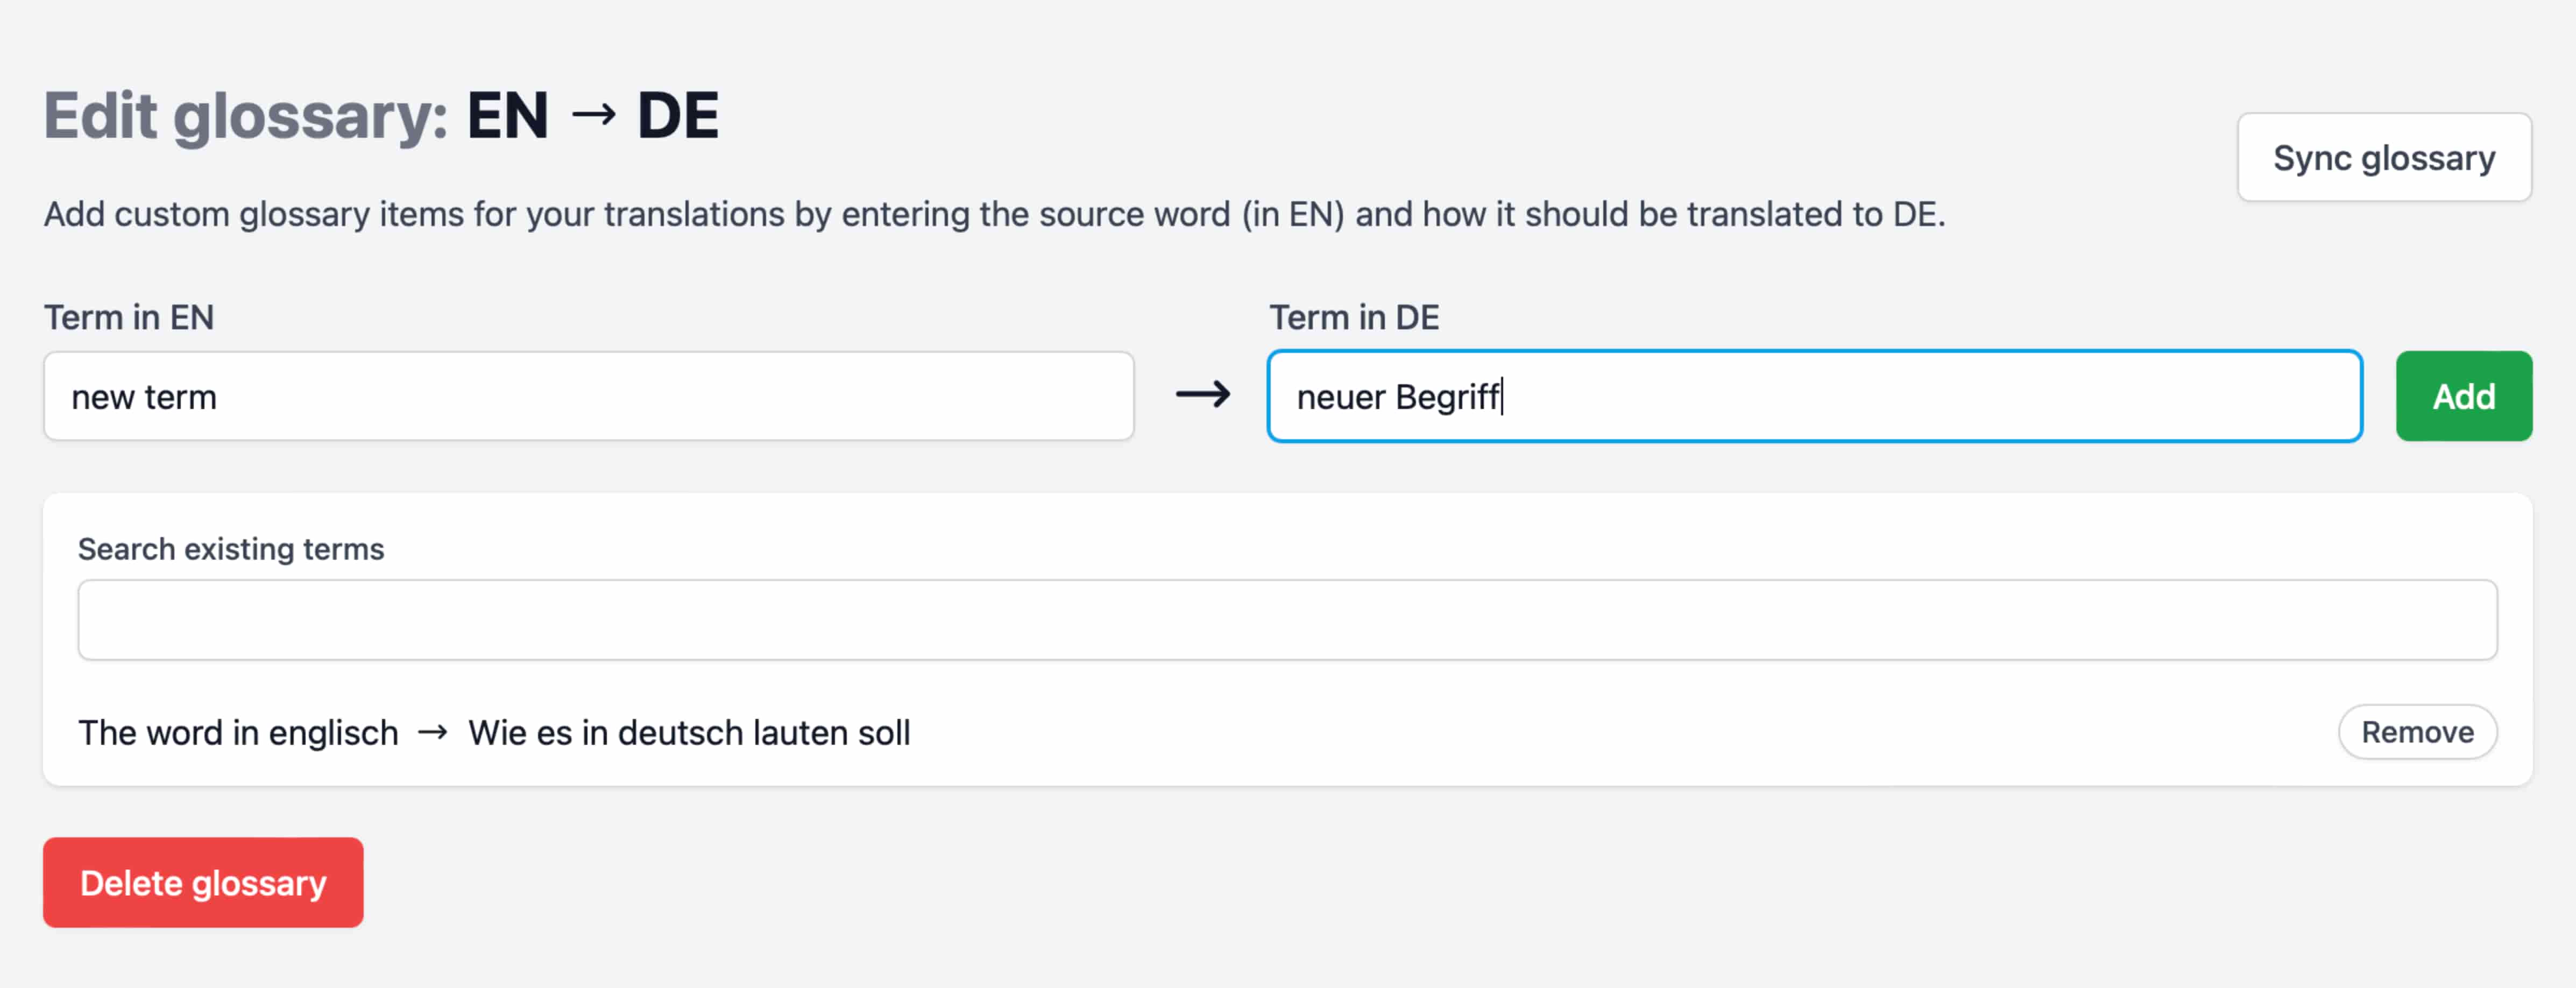Click the 'Search existing terms' field
2576x988 pixels.
pos(1286,619)
